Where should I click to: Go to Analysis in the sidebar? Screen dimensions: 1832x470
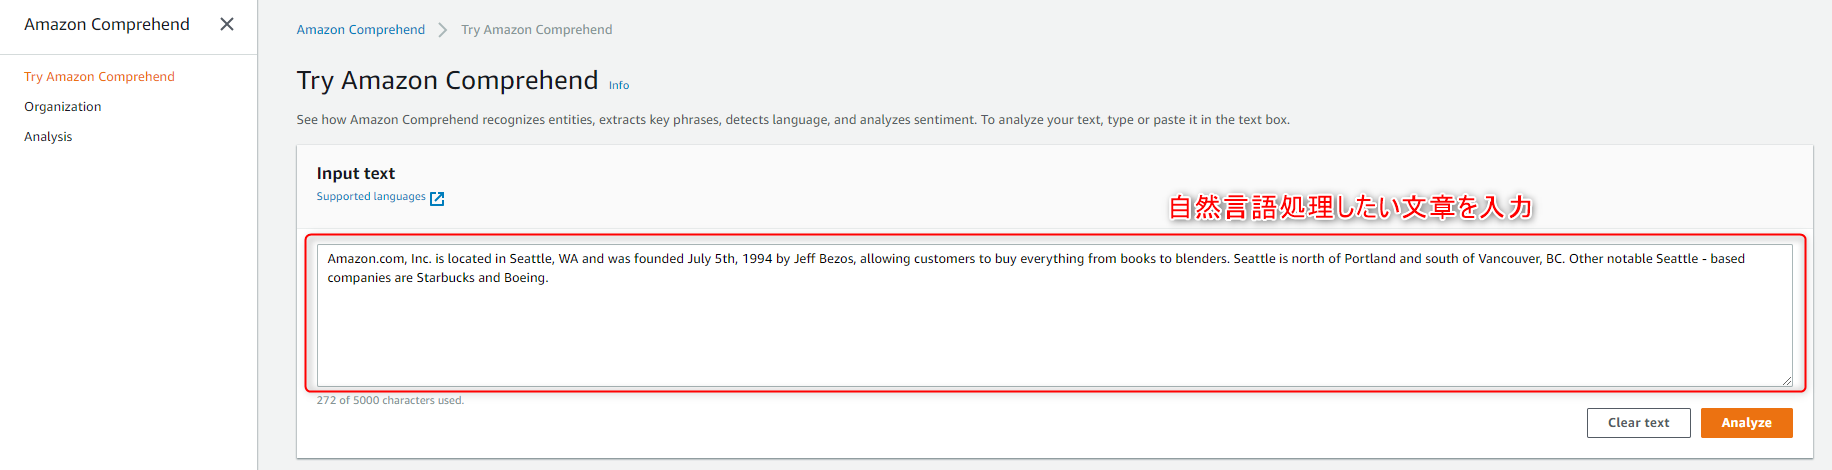pyautogui.click(x=48, y=137)
